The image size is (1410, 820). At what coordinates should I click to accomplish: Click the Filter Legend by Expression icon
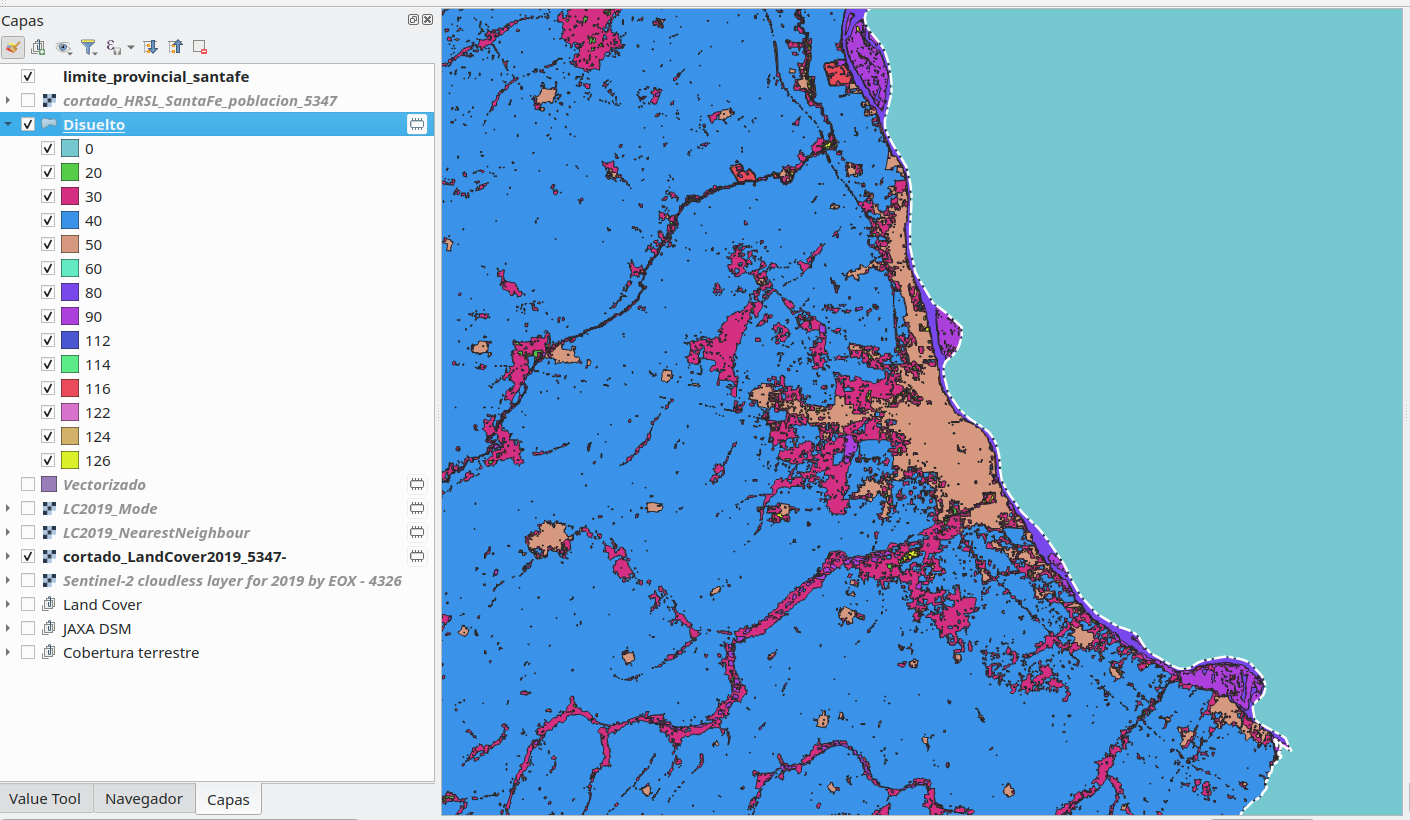coord(113,47)
